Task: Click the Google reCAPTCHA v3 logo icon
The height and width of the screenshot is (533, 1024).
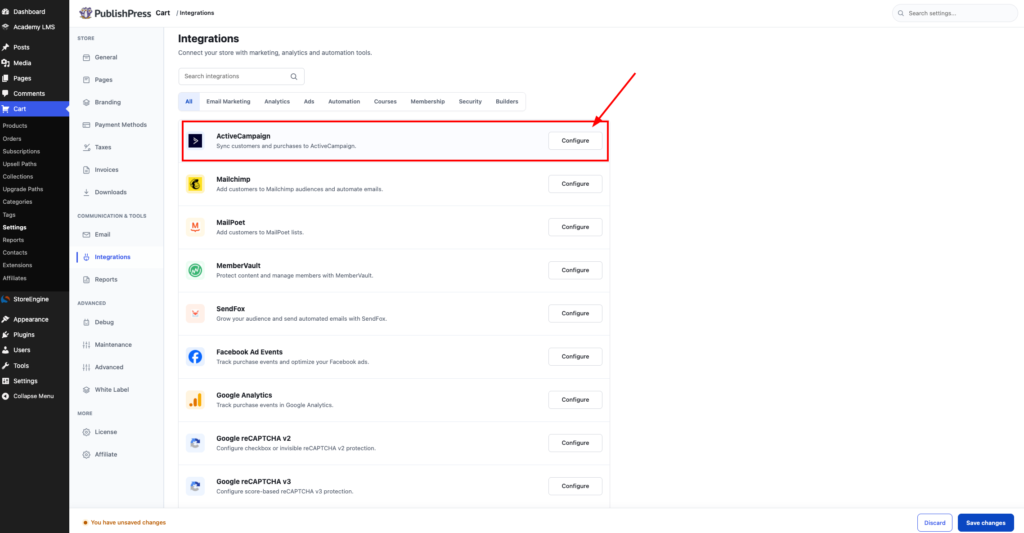Action: click(x=195, y=485)
